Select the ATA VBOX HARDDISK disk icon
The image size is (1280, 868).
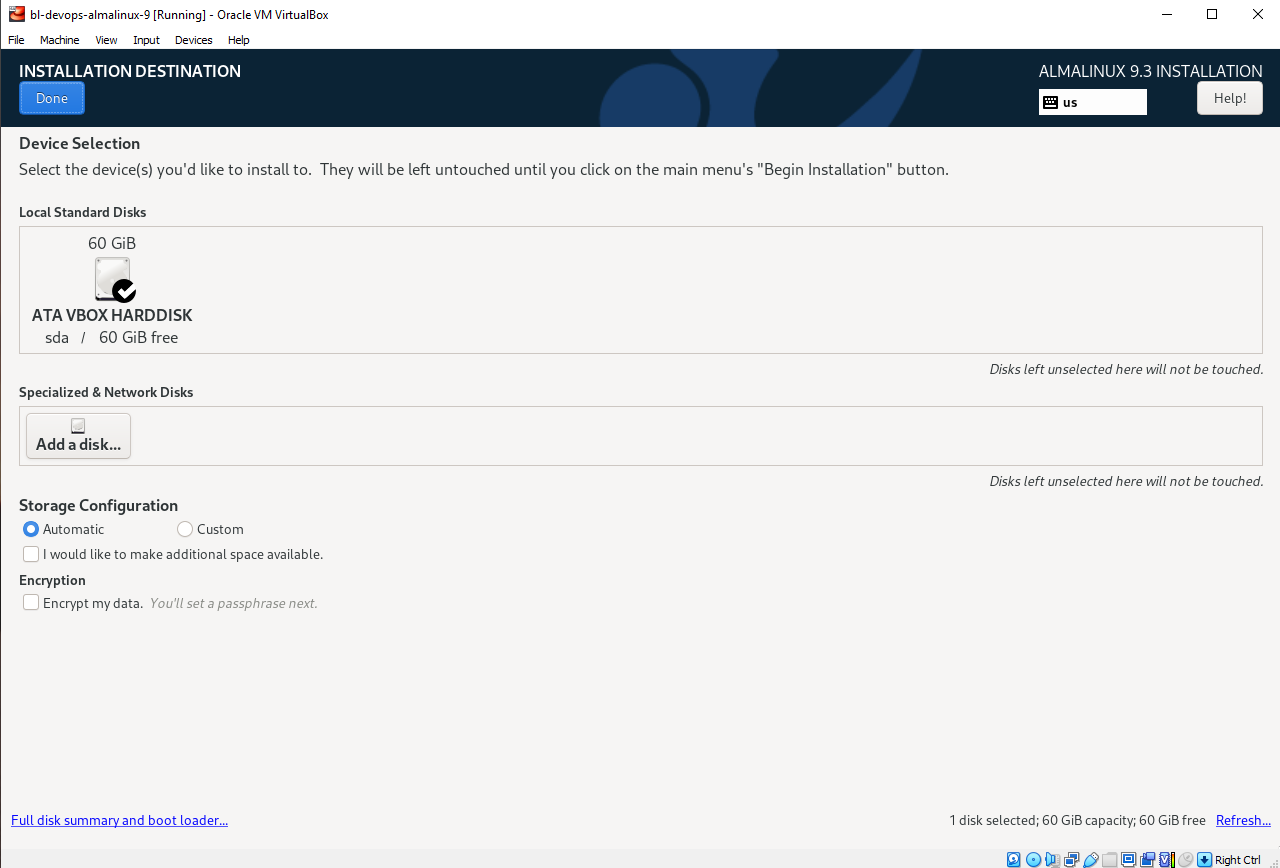click(113, 279)
